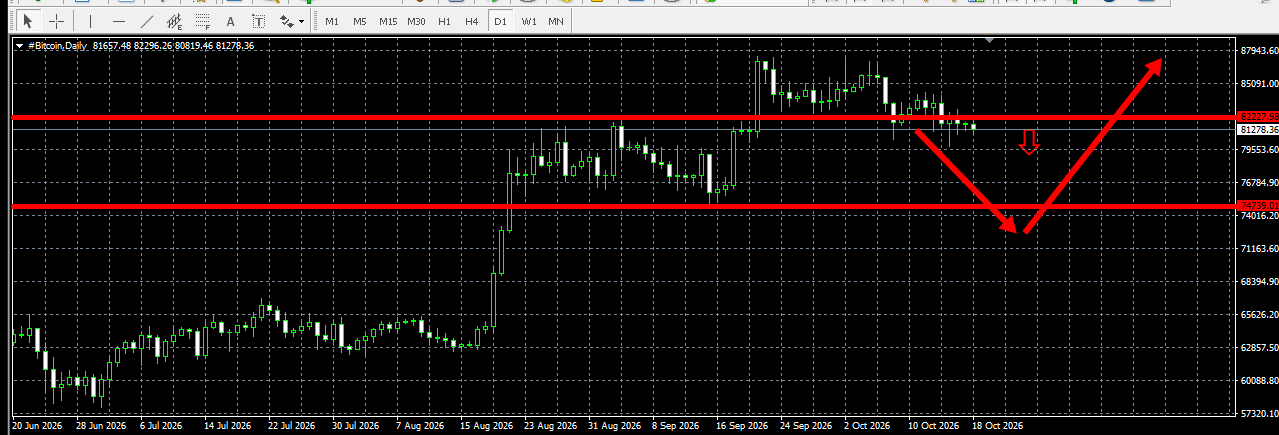Click the red price tag on the lower level line
The height and width of the screenshot is (435, 1279).
click(1257, 206)
